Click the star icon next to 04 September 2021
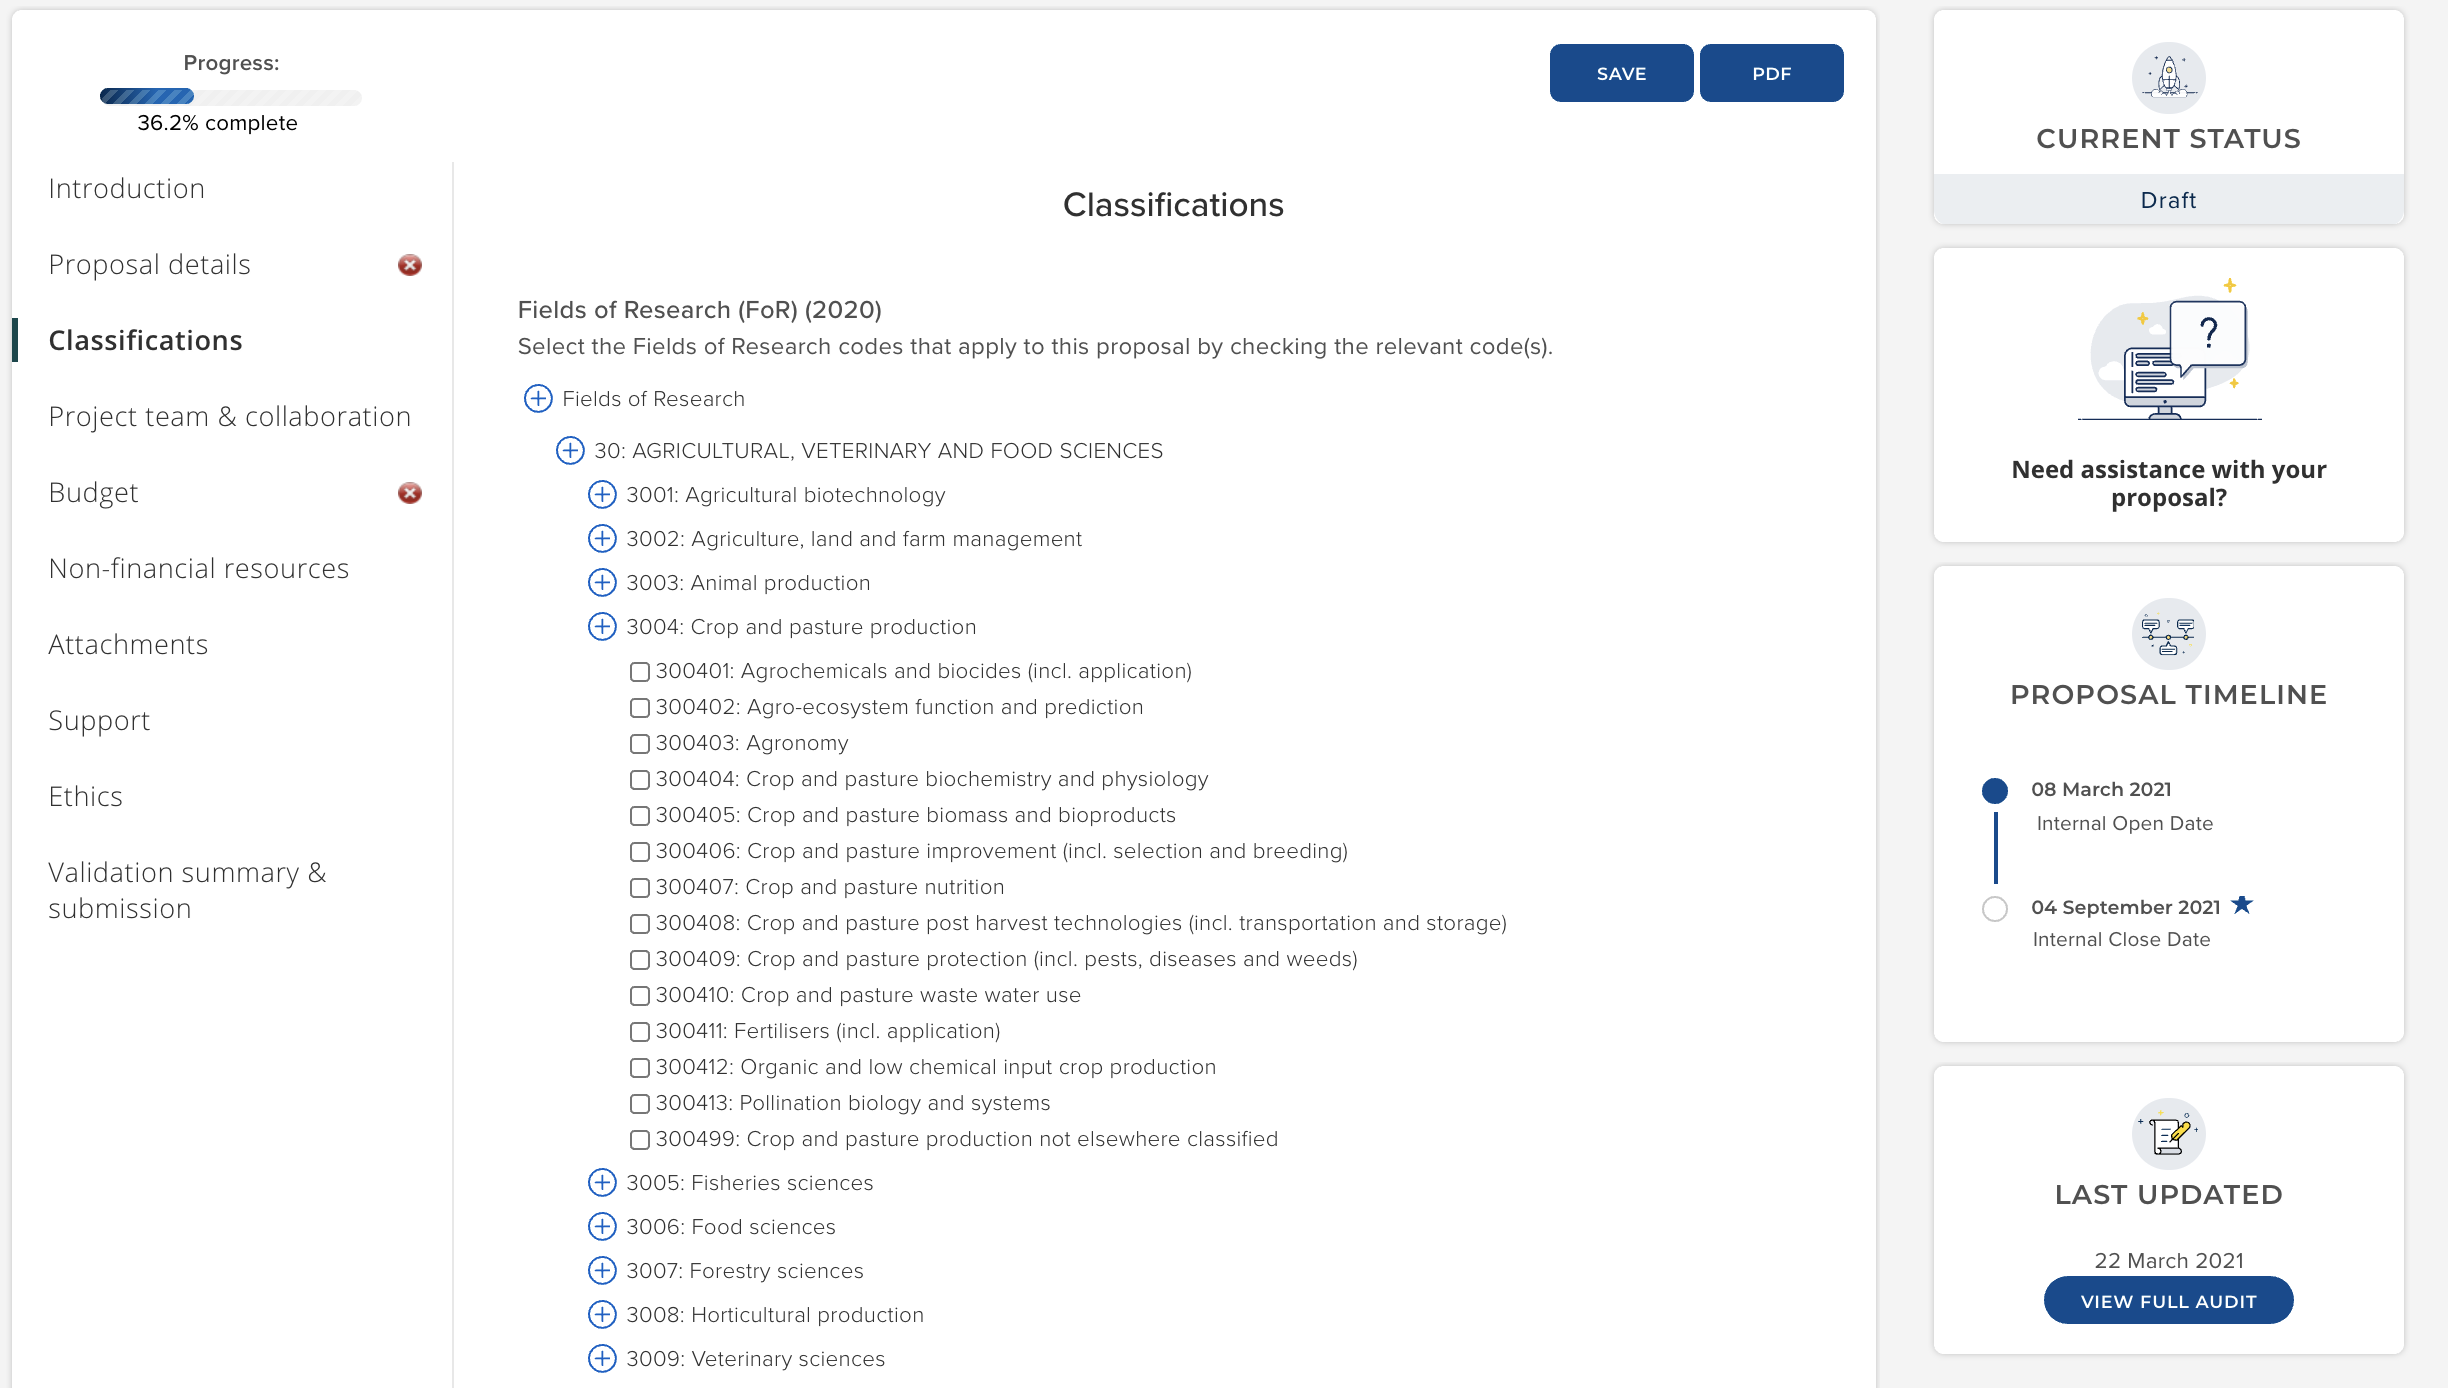The height and width of the screenshot is (1388, 2448). pyautogui.click(x=2242, y=905)
